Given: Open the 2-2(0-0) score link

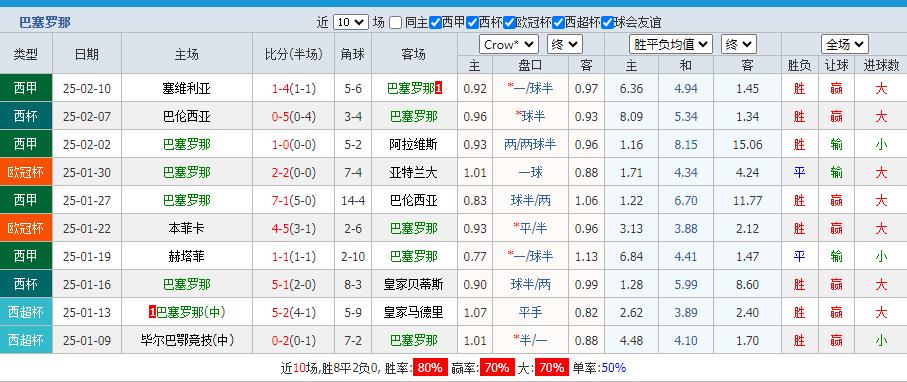Looking at the screenshot, I should (x=294, y=172).
